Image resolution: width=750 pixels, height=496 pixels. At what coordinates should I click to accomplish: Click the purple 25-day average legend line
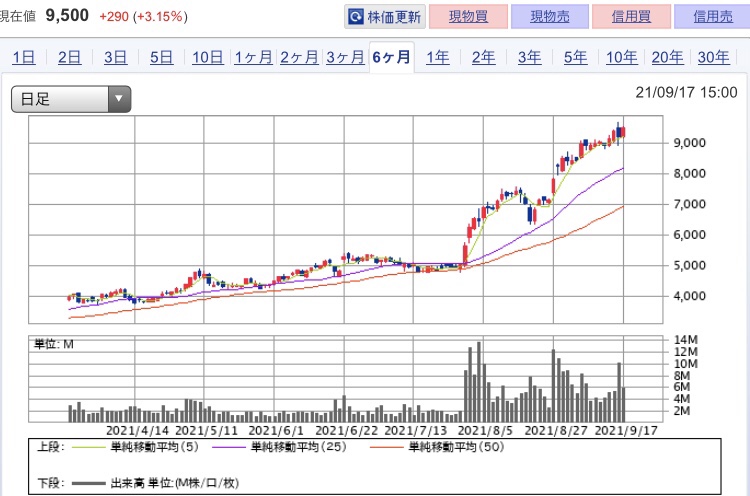[229, 448]
